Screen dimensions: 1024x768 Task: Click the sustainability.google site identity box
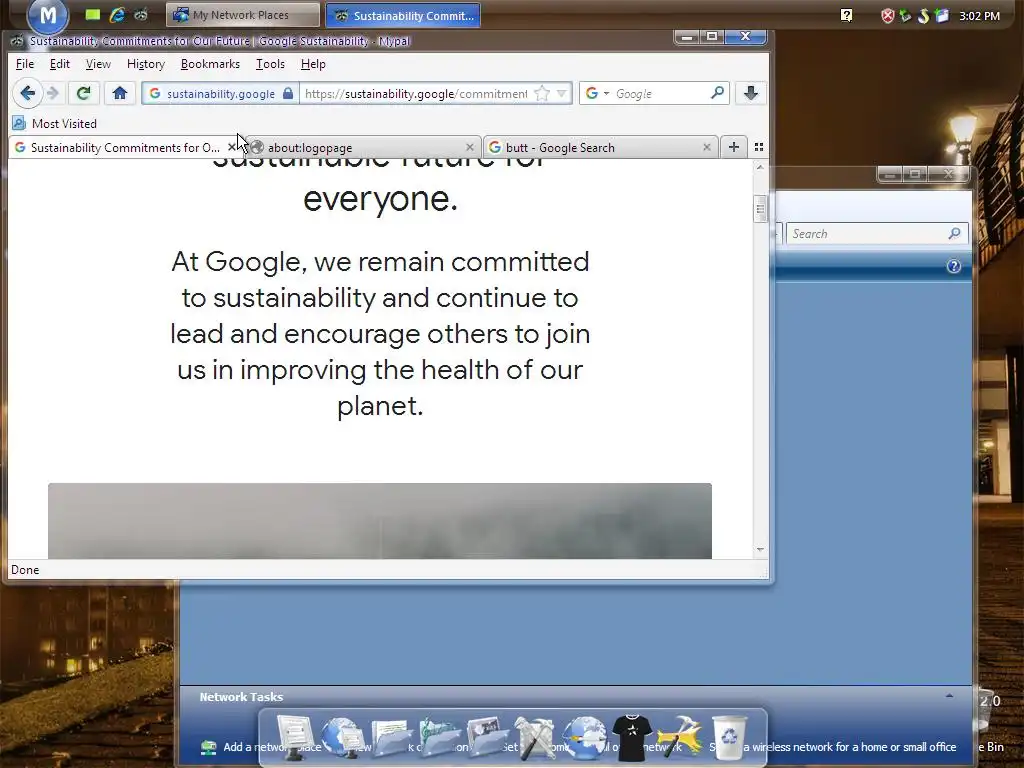tap(220, 93)
